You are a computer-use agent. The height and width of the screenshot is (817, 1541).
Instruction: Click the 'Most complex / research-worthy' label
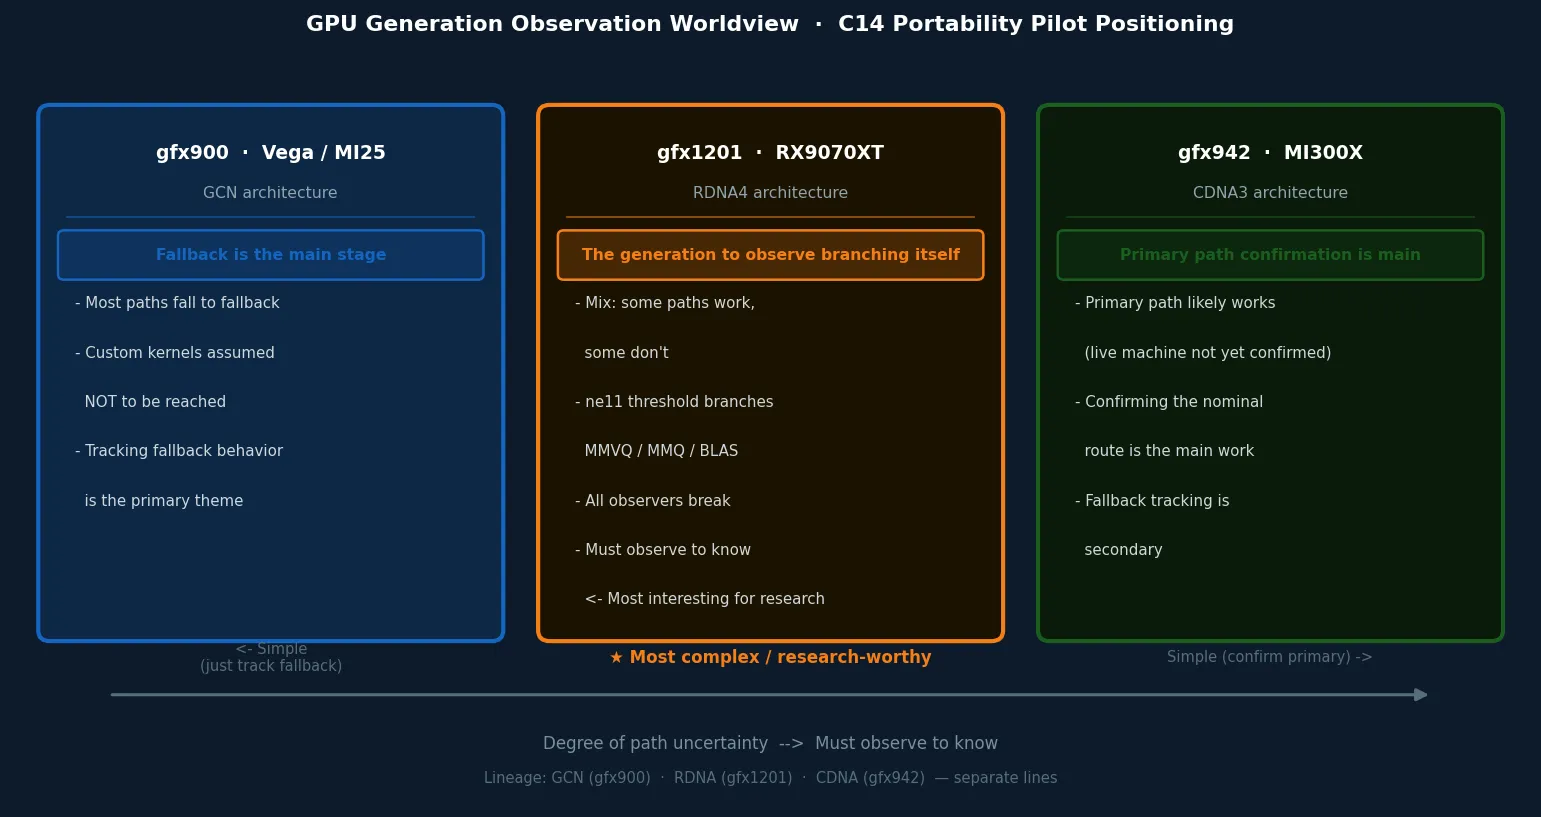[780, 657]
